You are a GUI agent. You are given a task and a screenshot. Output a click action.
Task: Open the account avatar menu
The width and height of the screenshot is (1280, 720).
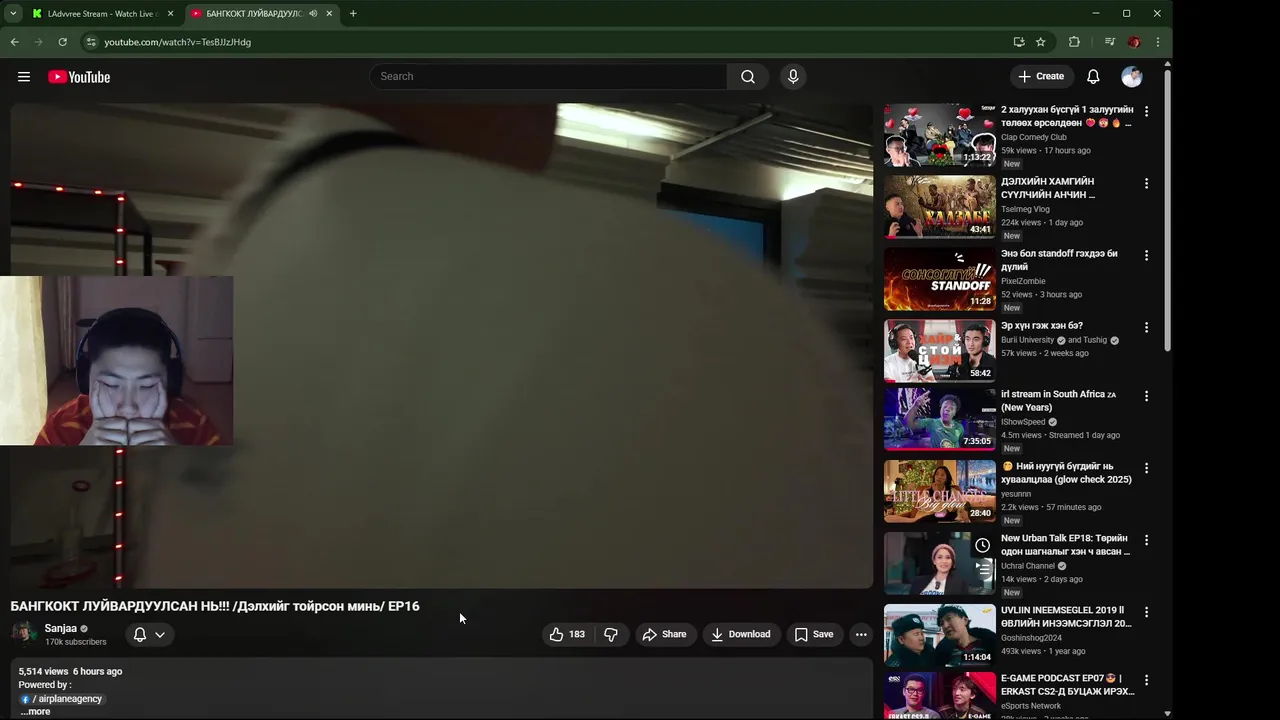pos(1132,77)
